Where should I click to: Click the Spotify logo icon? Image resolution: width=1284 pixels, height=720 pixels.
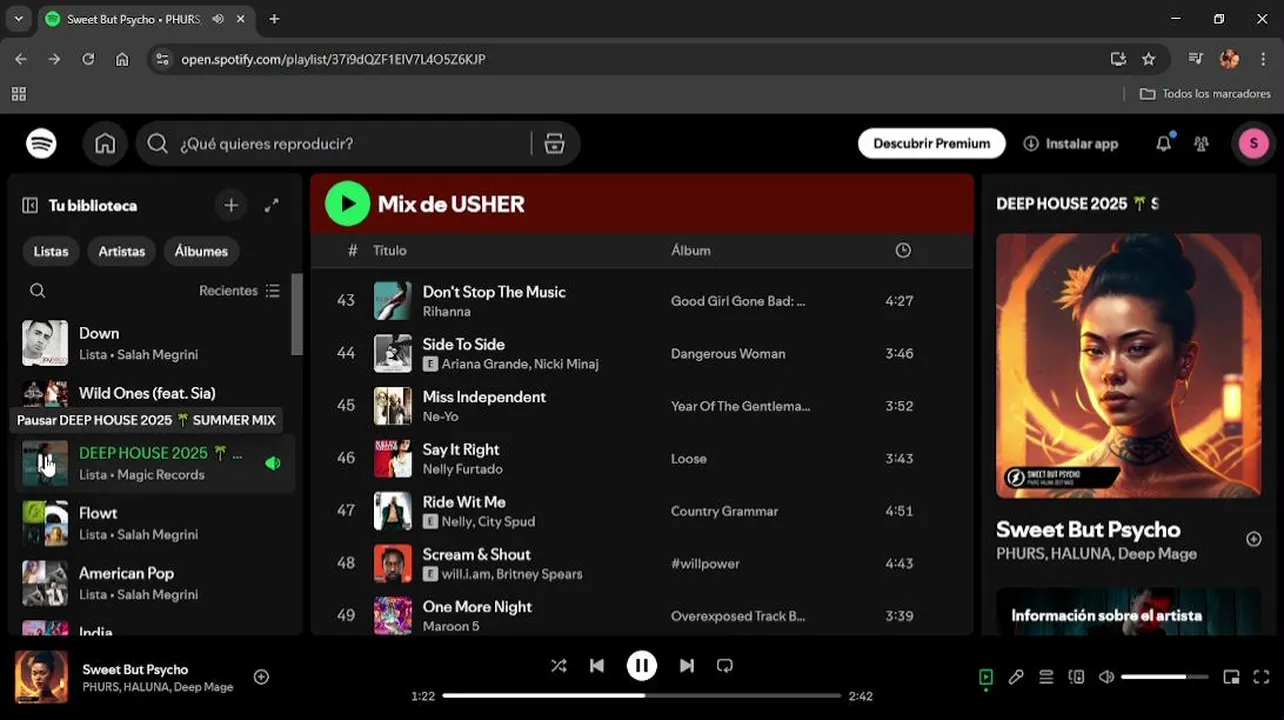41,144
